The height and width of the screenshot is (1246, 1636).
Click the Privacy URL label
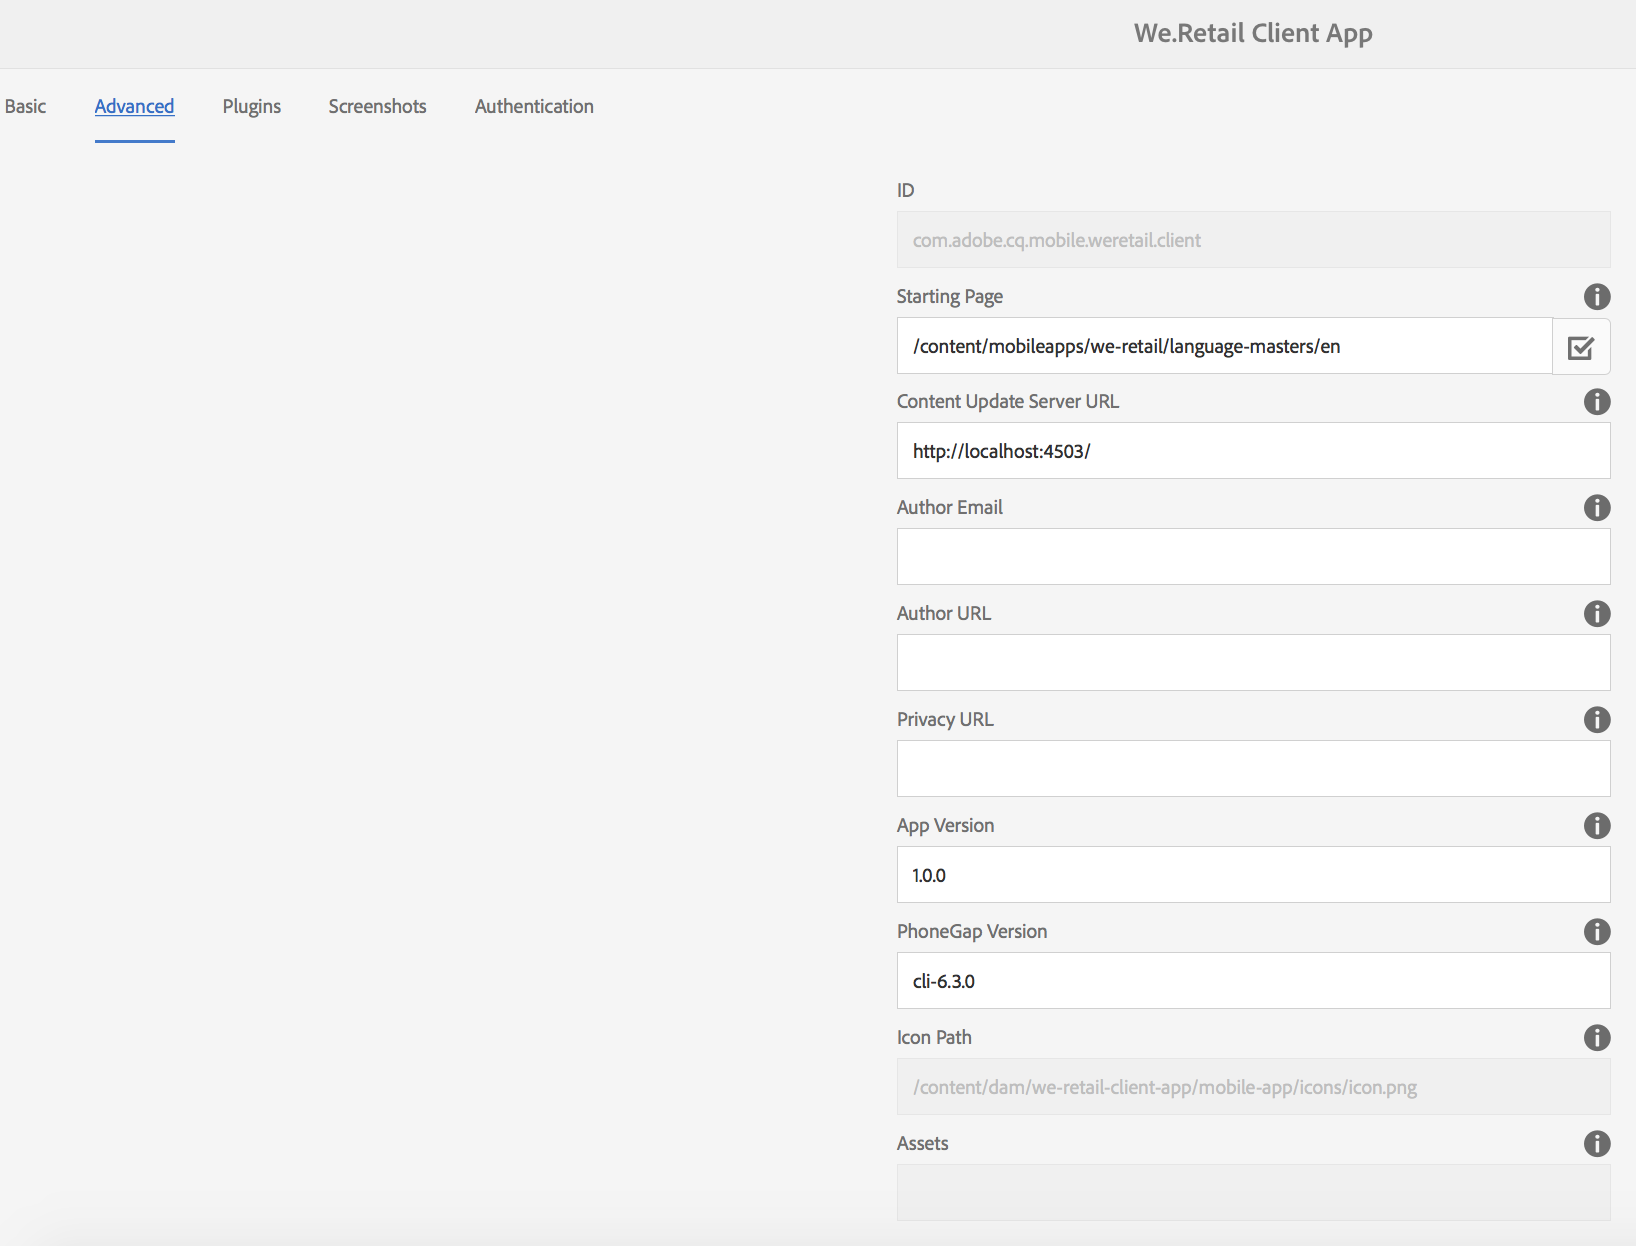point(945,719)
